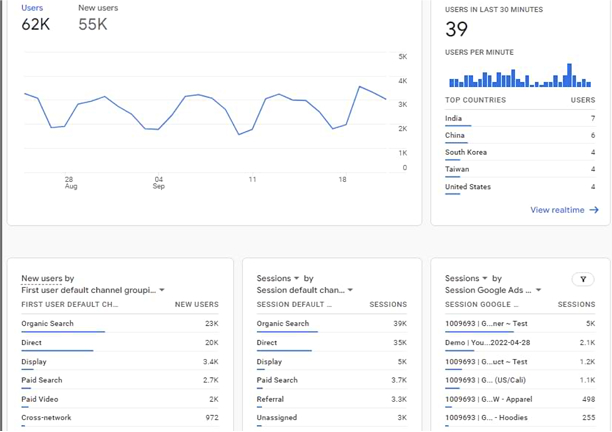Expand the Session Google Ads dimension dropdown

(x=538, y=290)
